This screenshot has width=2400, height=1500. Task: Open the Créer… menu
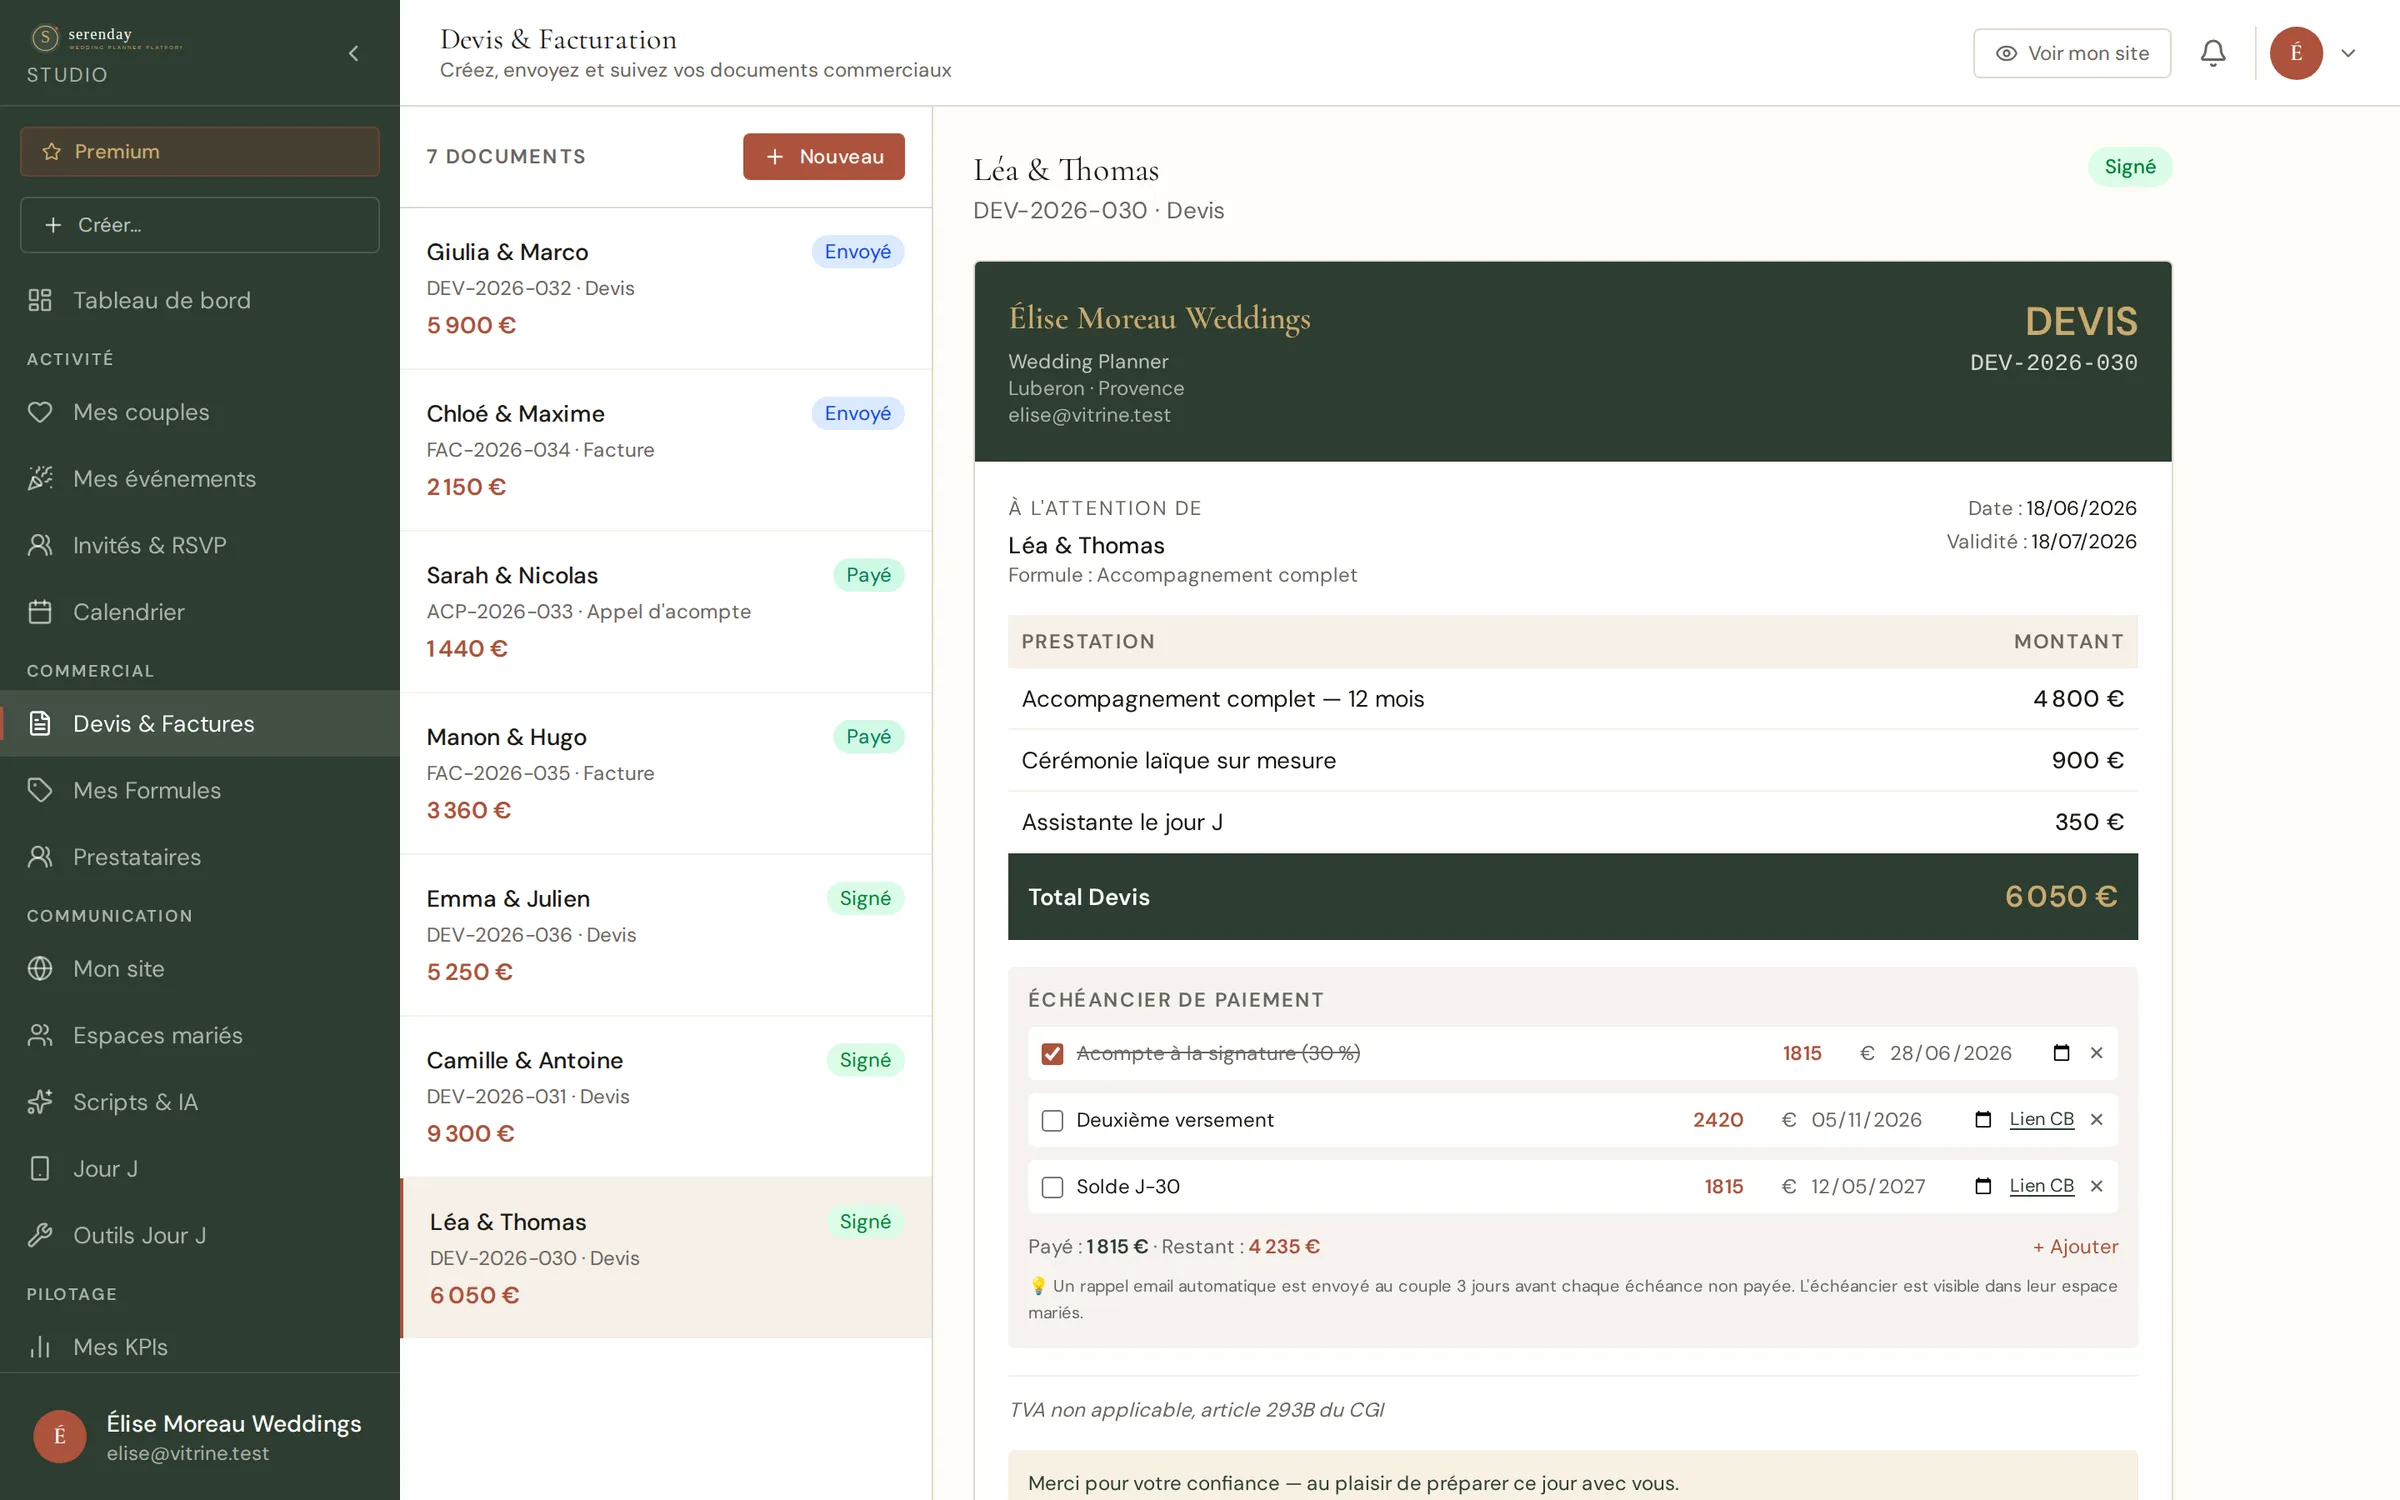tap(200, 225)
